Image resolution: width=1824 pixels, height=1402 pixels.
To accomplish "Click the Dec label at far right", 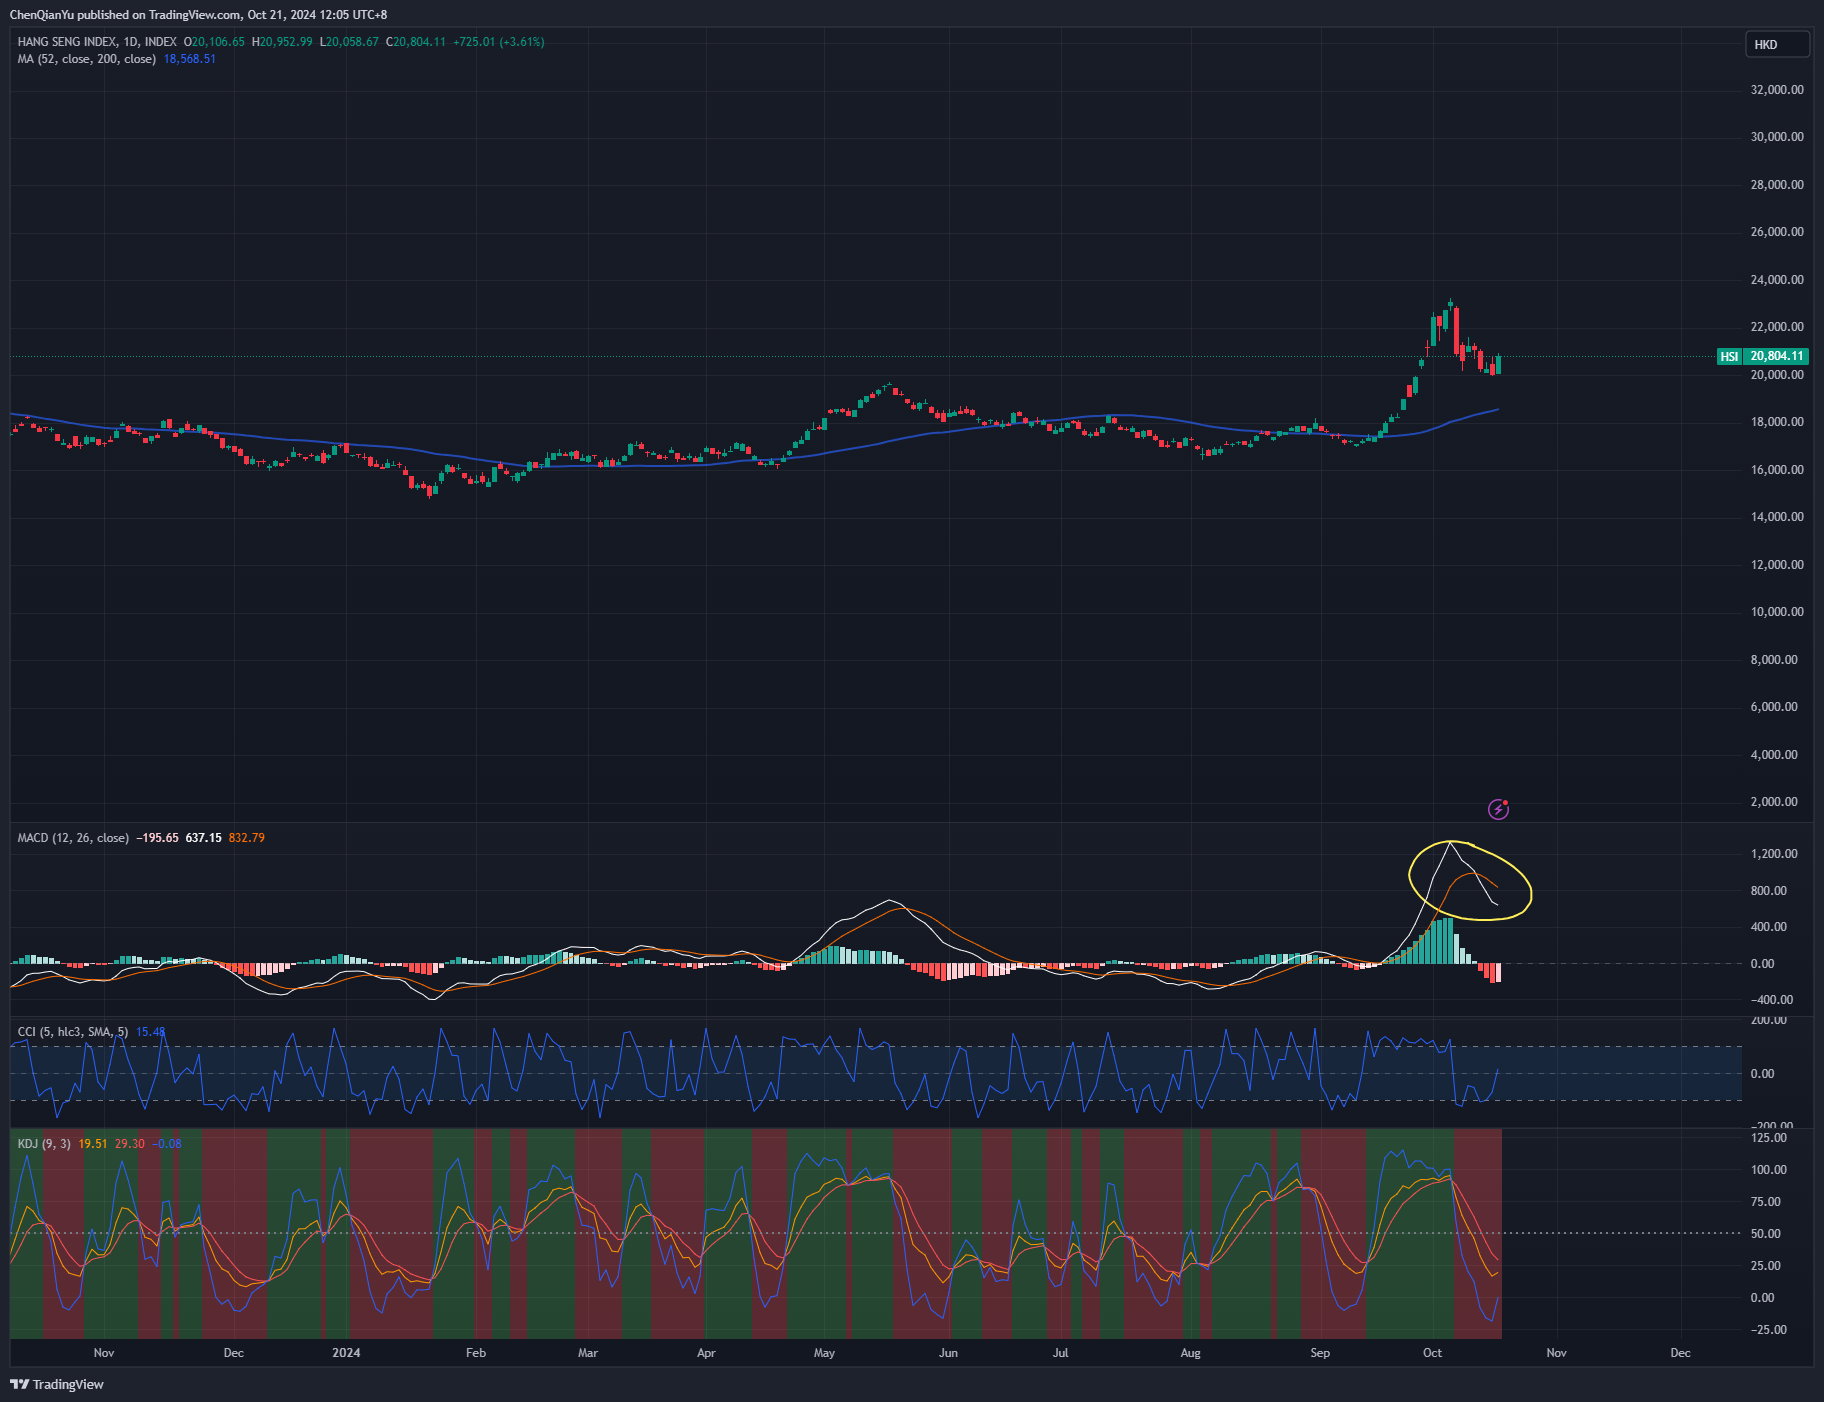I will (1680, 1353).
